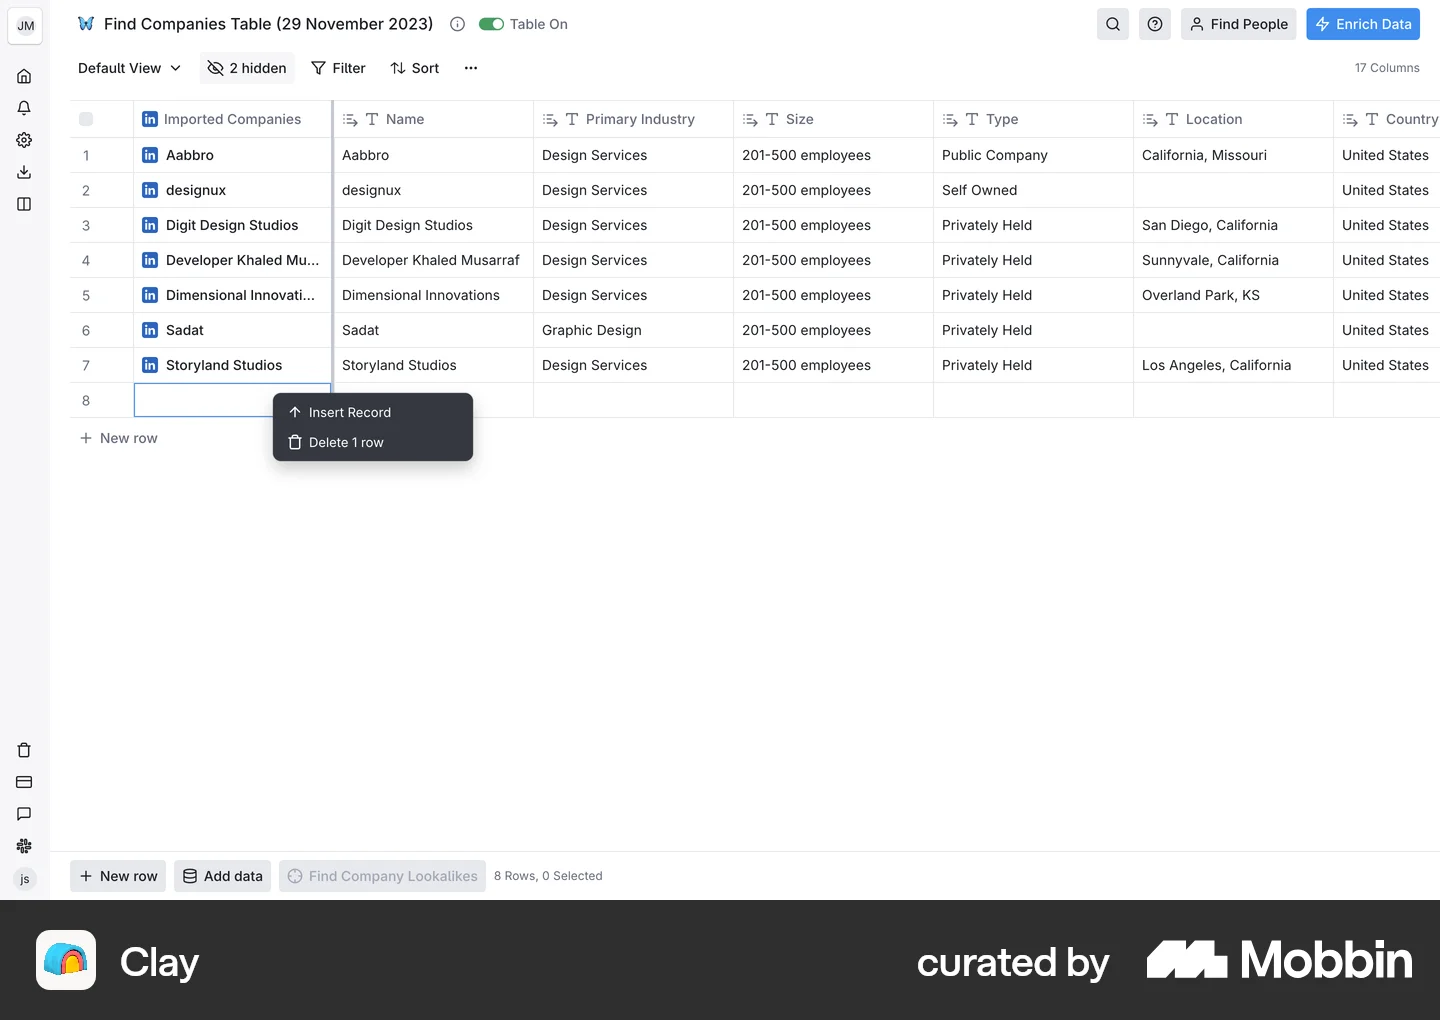Click the search magnifier button

point(1113,24)
